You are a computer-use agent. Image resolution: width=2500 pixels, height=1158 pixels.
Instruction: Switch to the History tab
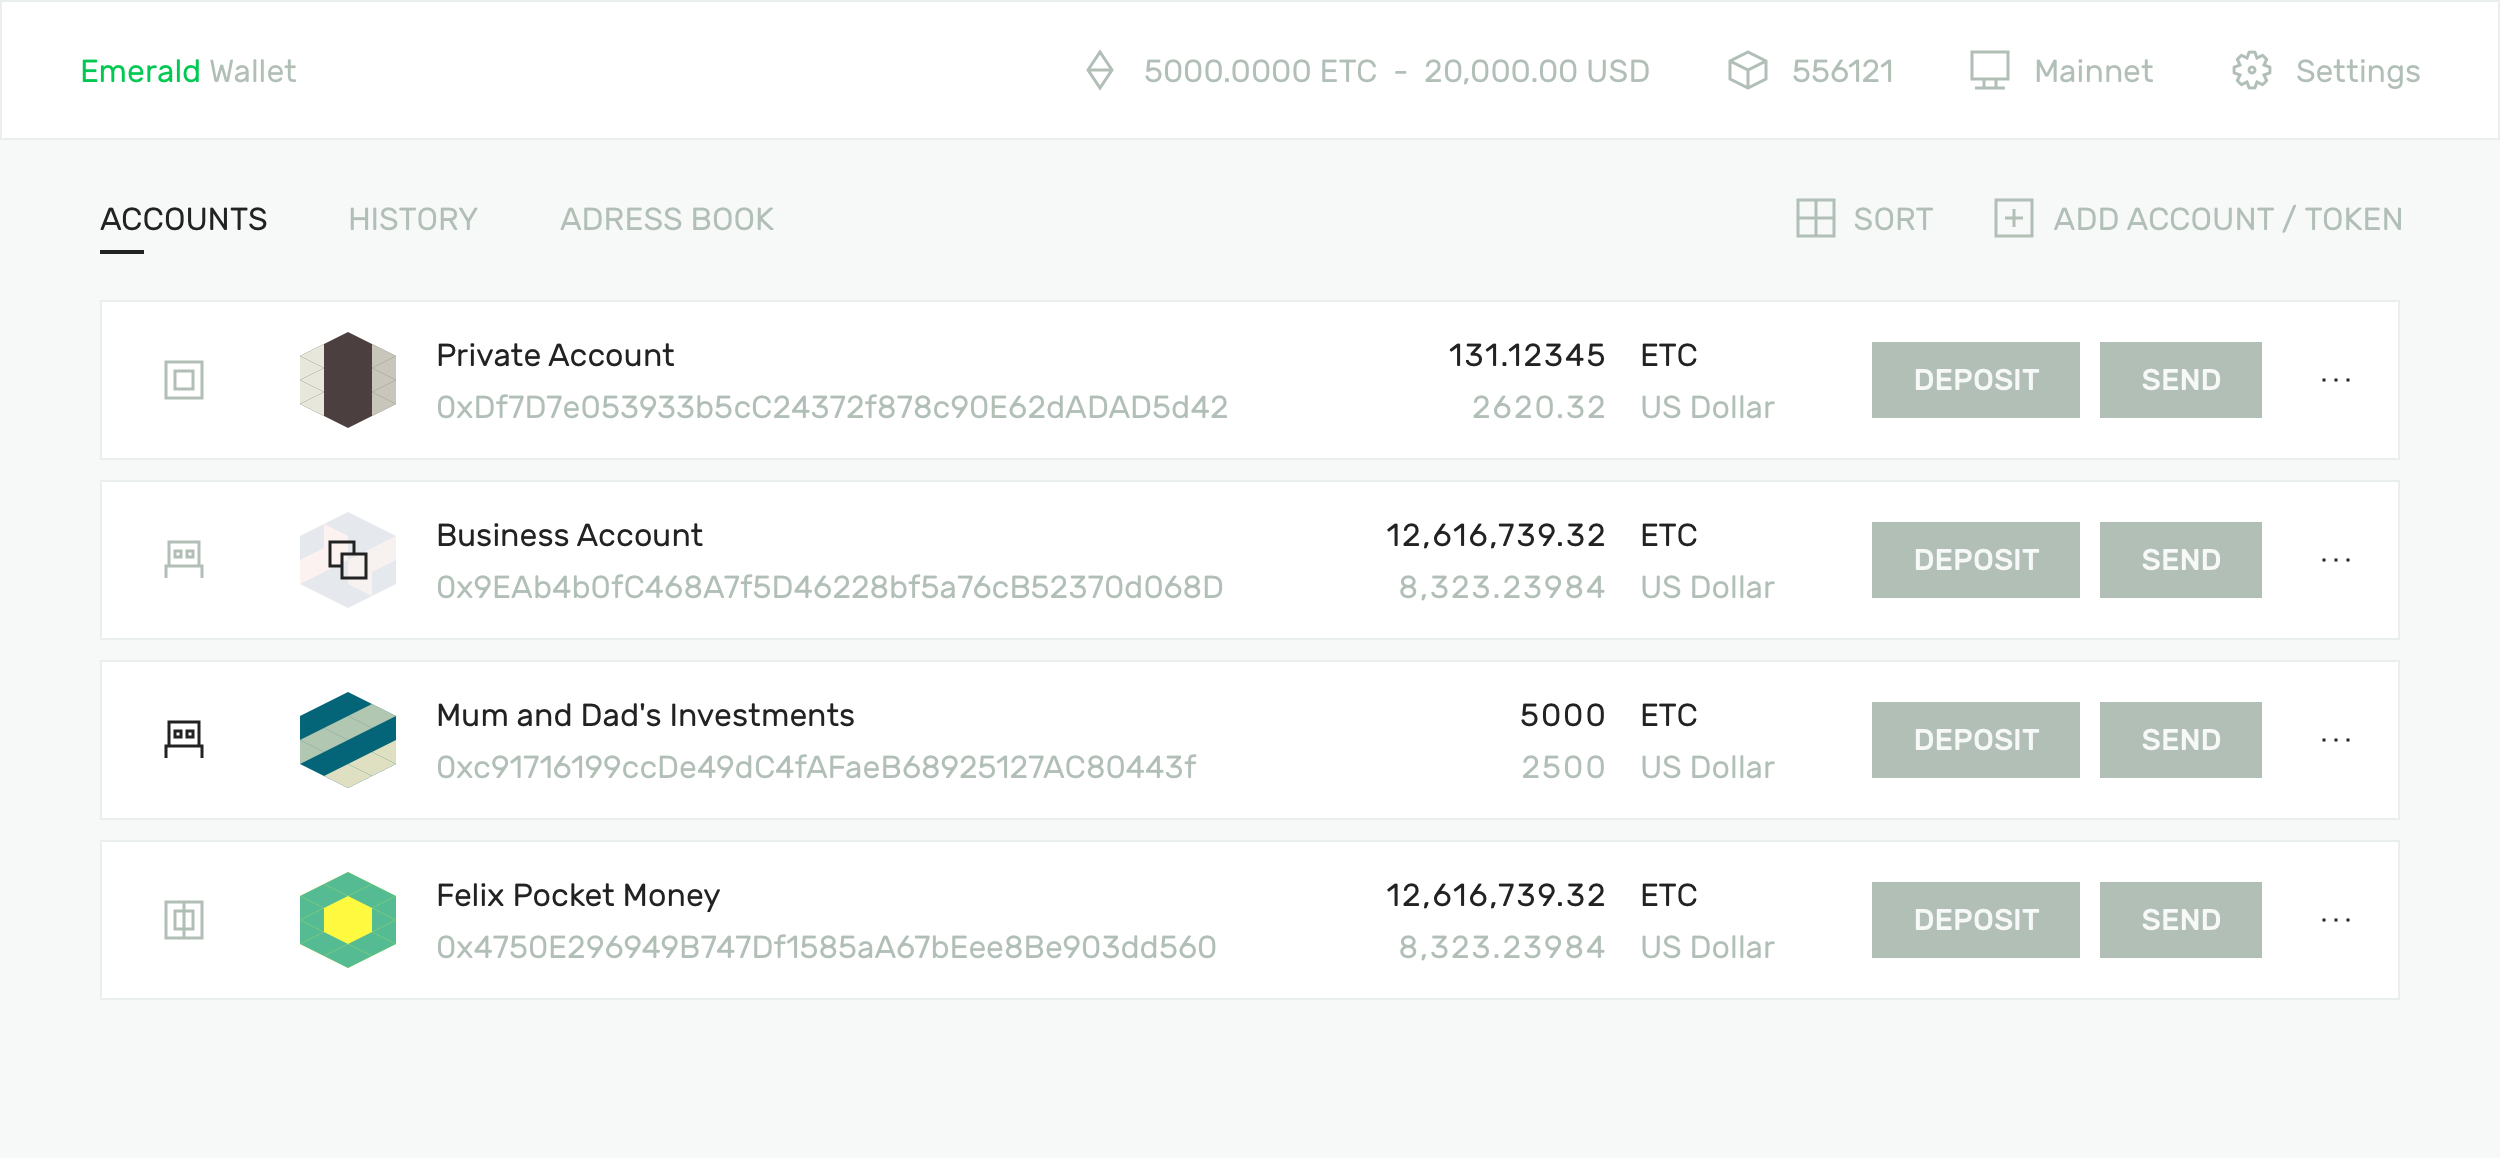(x=412, y=219)
